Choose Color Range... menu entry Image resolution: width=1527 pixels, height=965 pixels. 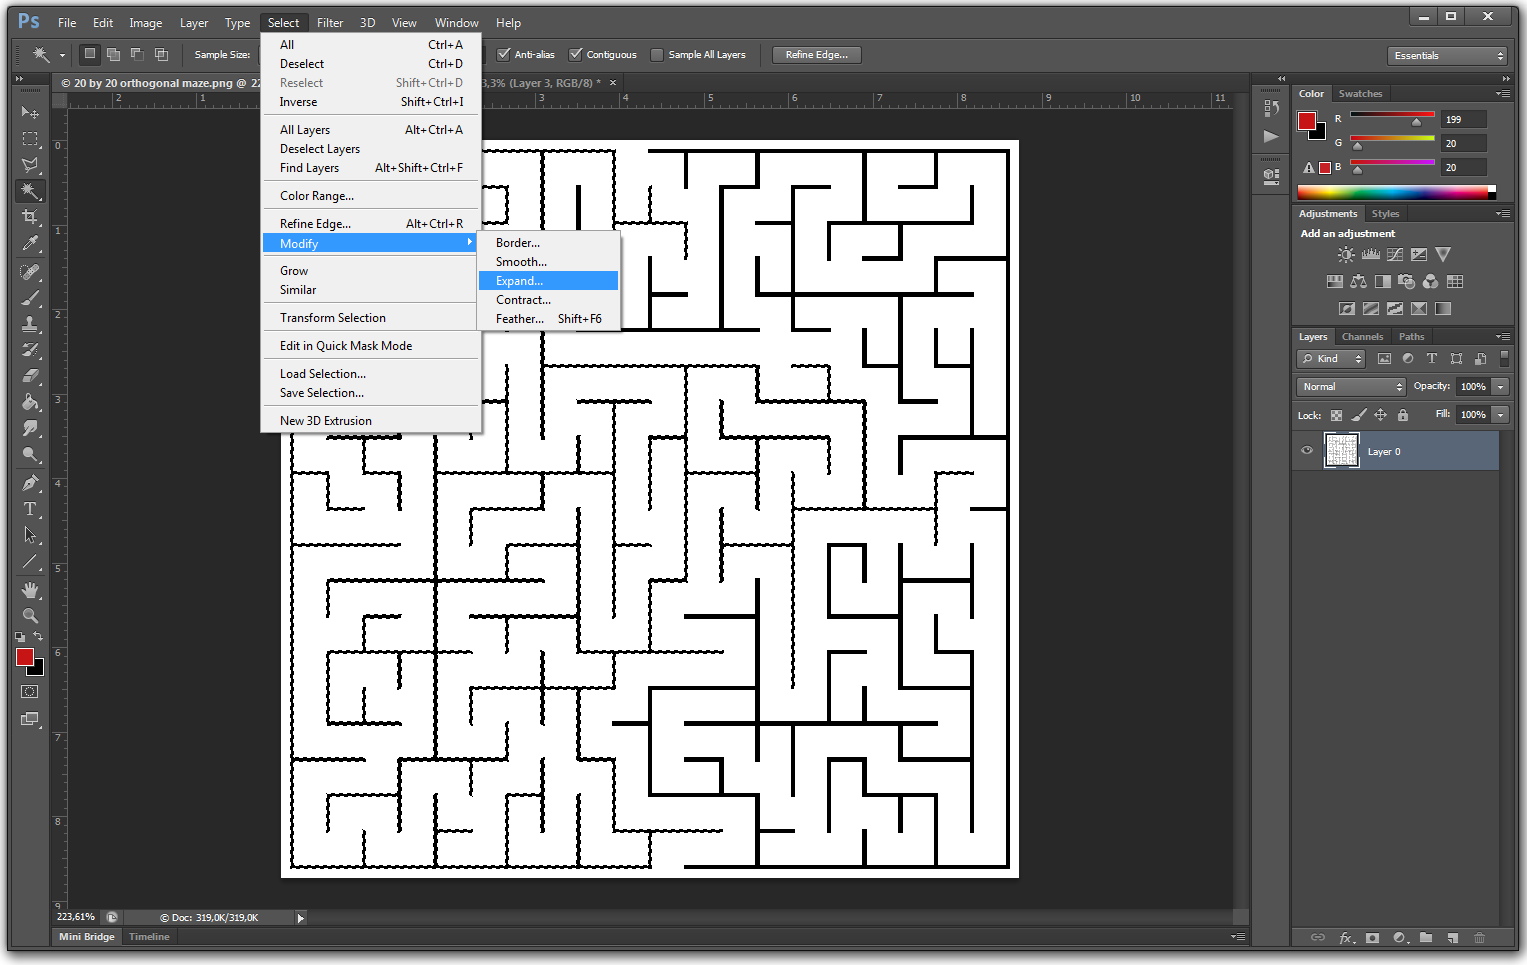tap(371, 196)
